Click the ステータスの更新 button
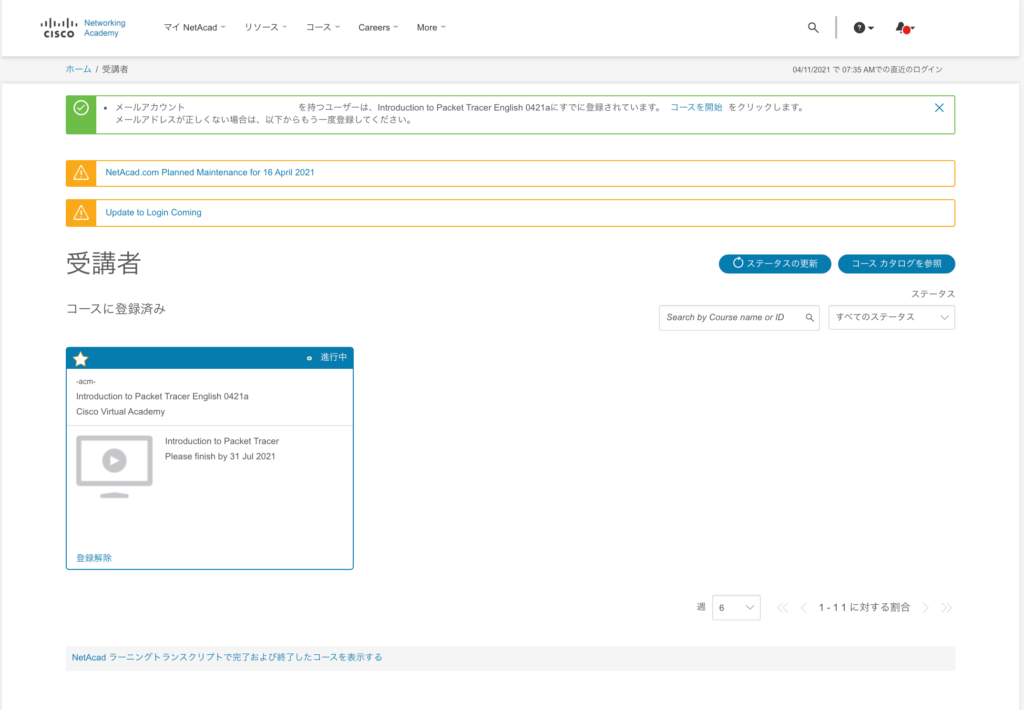The height and width of the screenshot is (710, 1024). coord(775,264)
